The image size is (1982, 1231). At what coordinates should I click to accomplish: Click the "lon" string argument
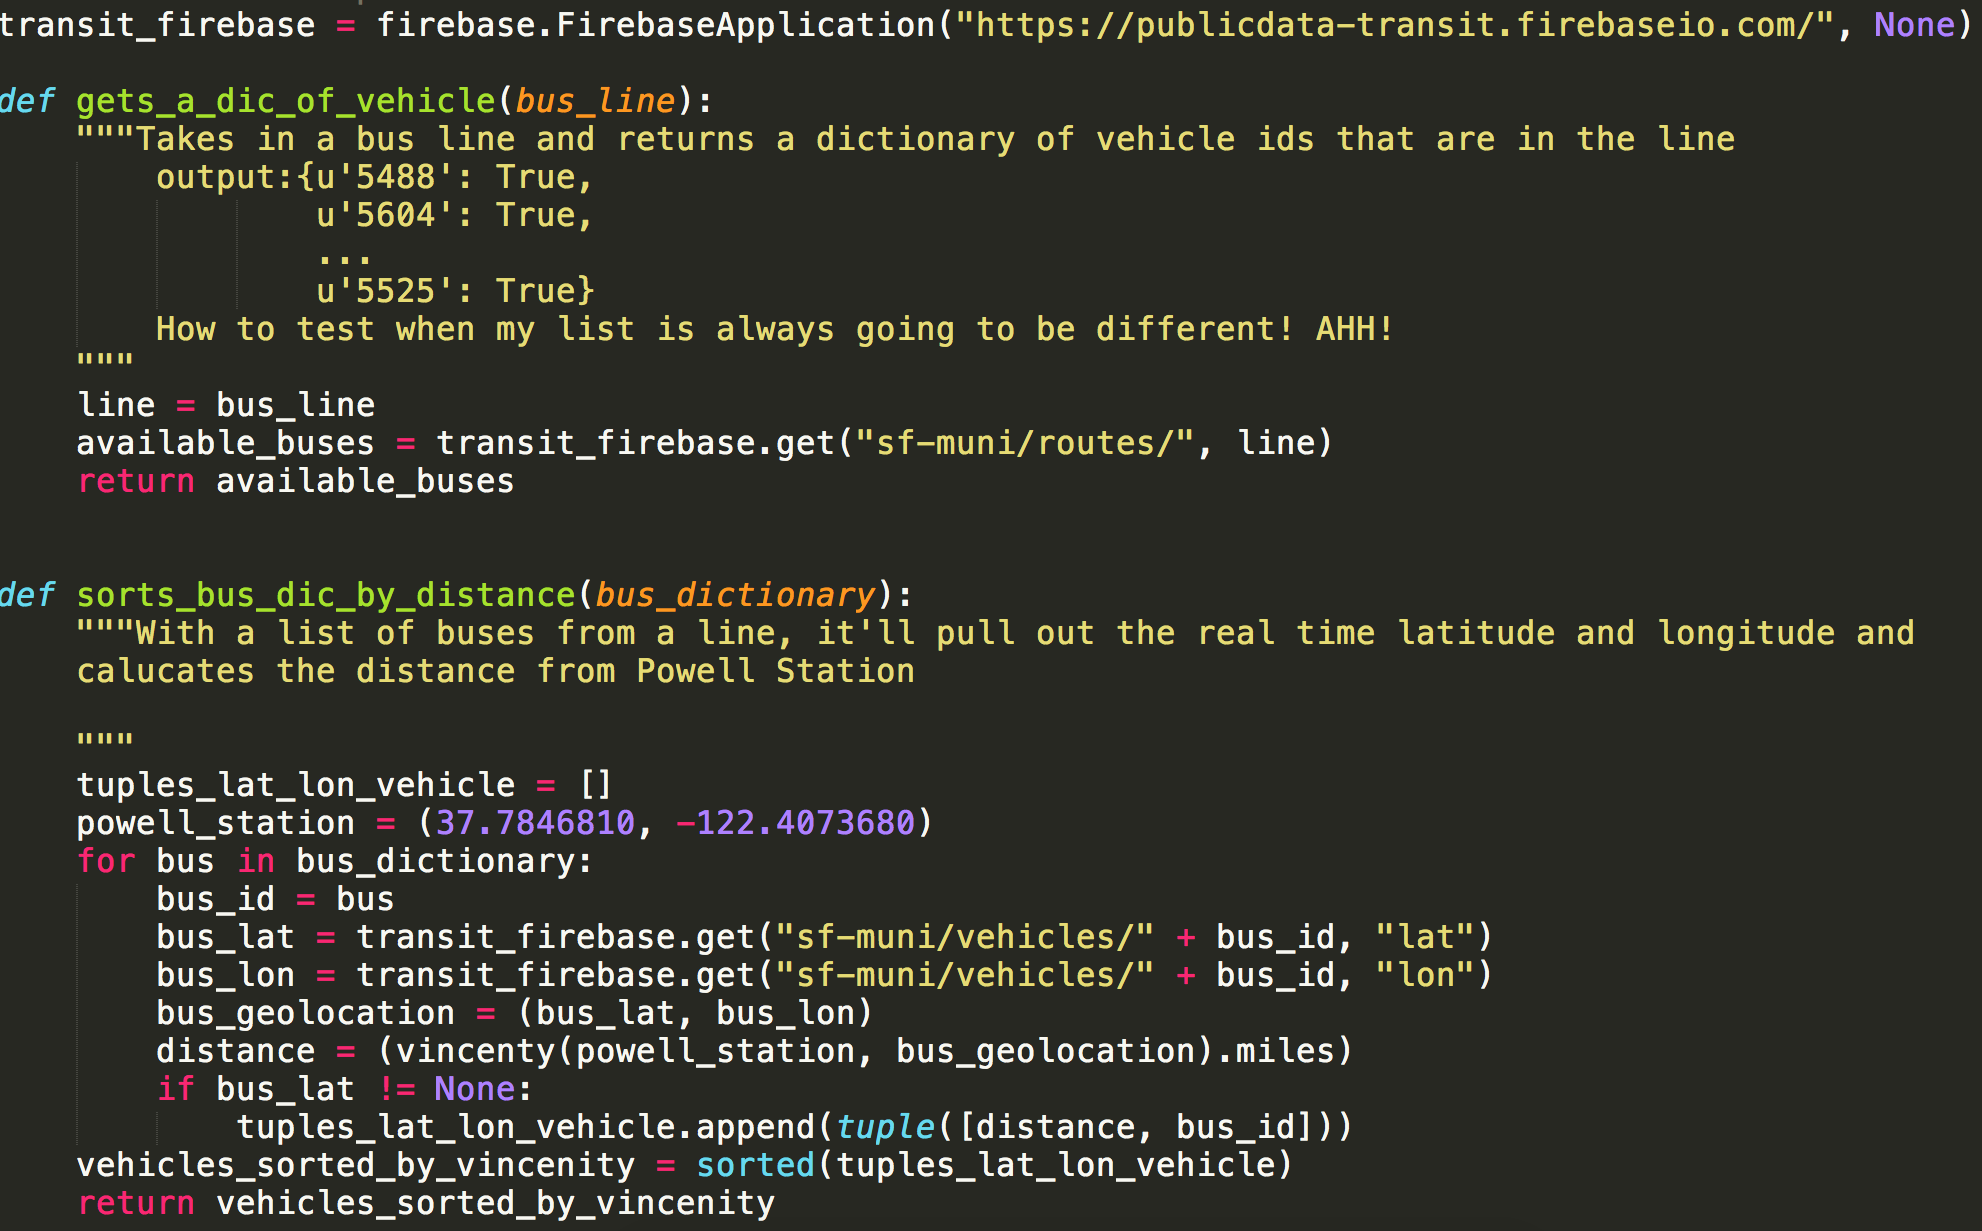click(1424, 975)
